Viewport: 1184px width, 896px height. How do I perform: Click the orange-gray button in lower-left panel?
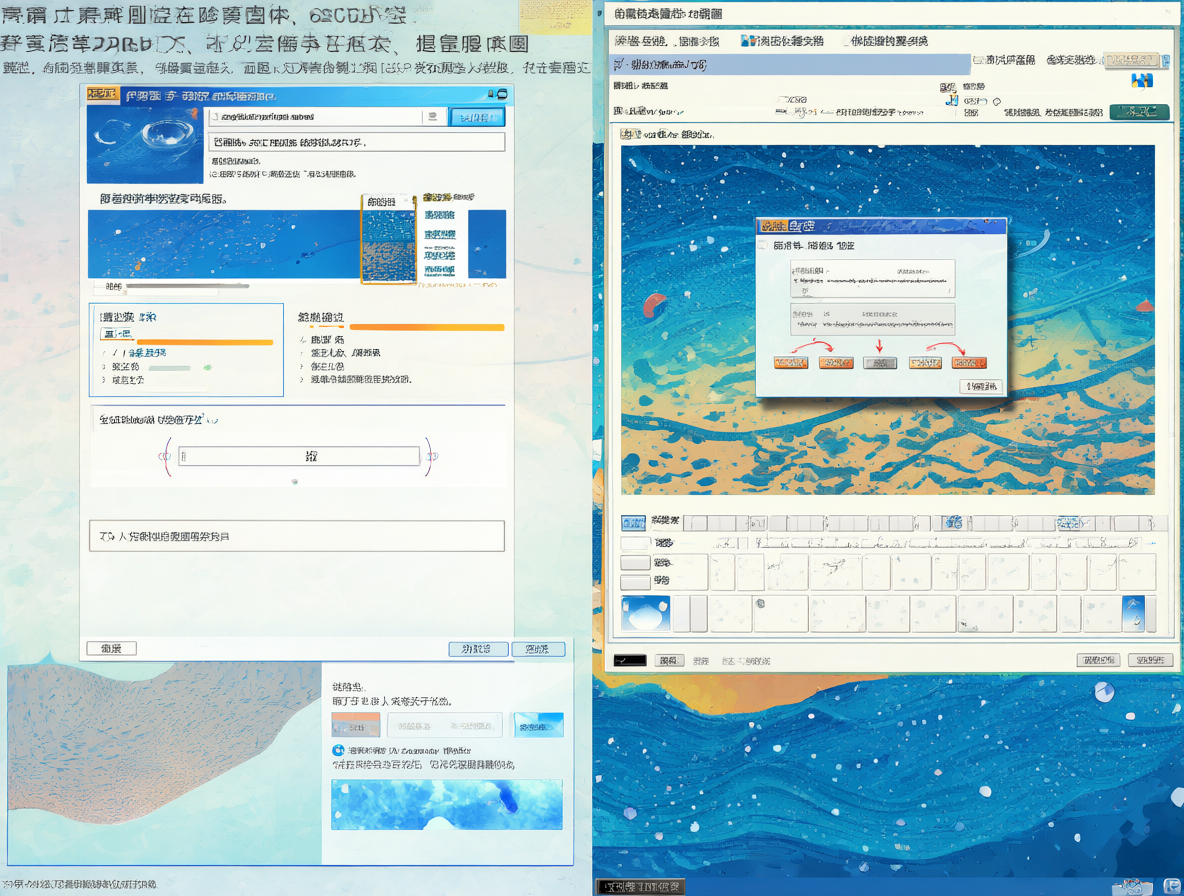pyautogui.click(x=356, y=725)
